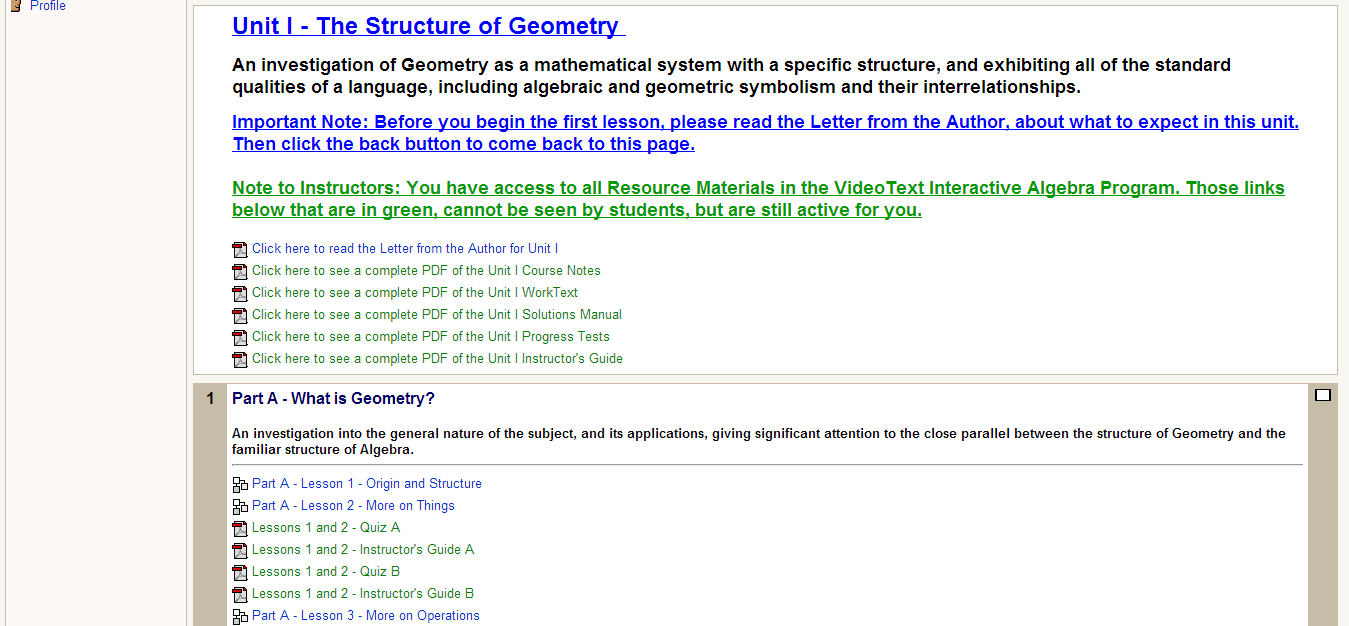Click the PDF icon for Unit I Solutions Manual
The image size is (1349, 626).
tap(240, 316)
